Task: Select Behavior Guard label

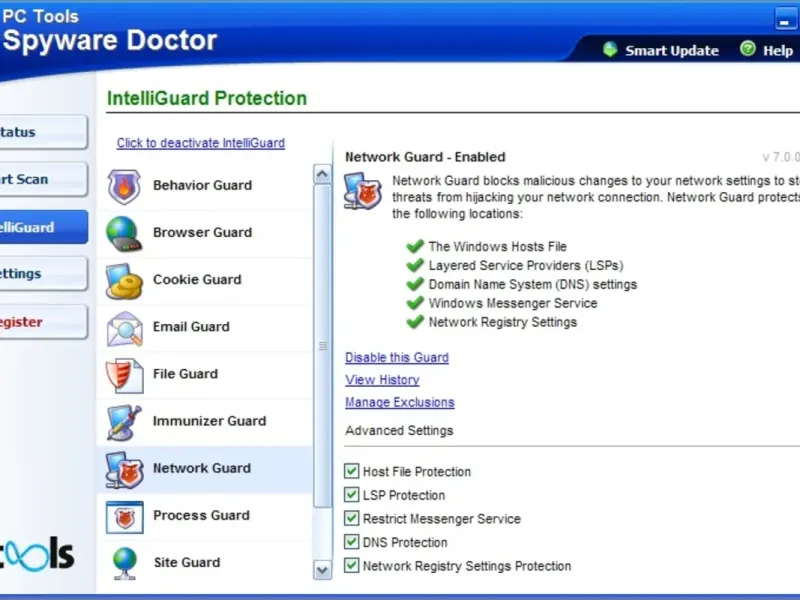Action: 203,185
